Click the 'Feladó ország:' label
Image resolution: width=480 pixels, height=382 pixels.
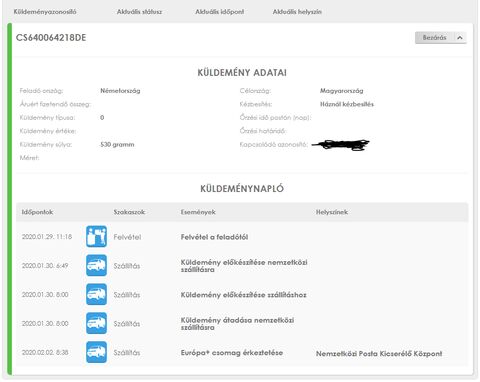(x=41, y=91)
